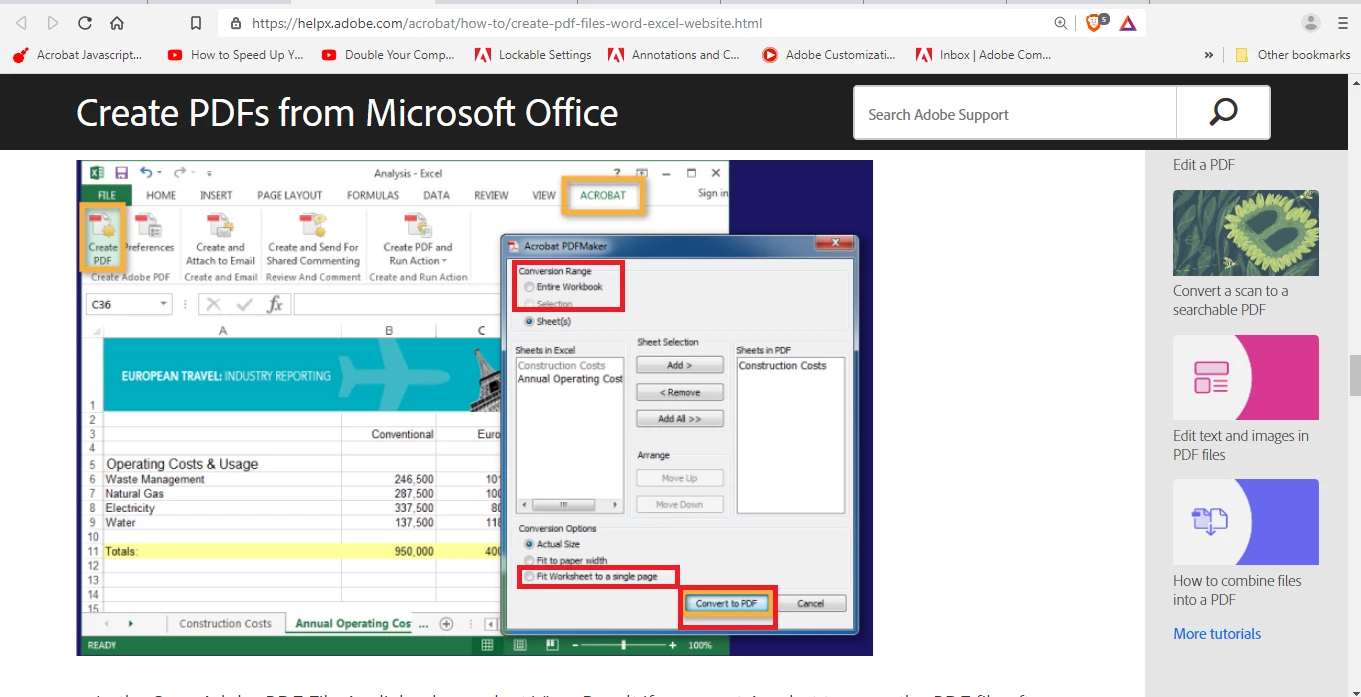Select the Selection radio button in PDFMaker
Image resolution: width=1361 pixels, height=697 pixels.
click(529, 304)
